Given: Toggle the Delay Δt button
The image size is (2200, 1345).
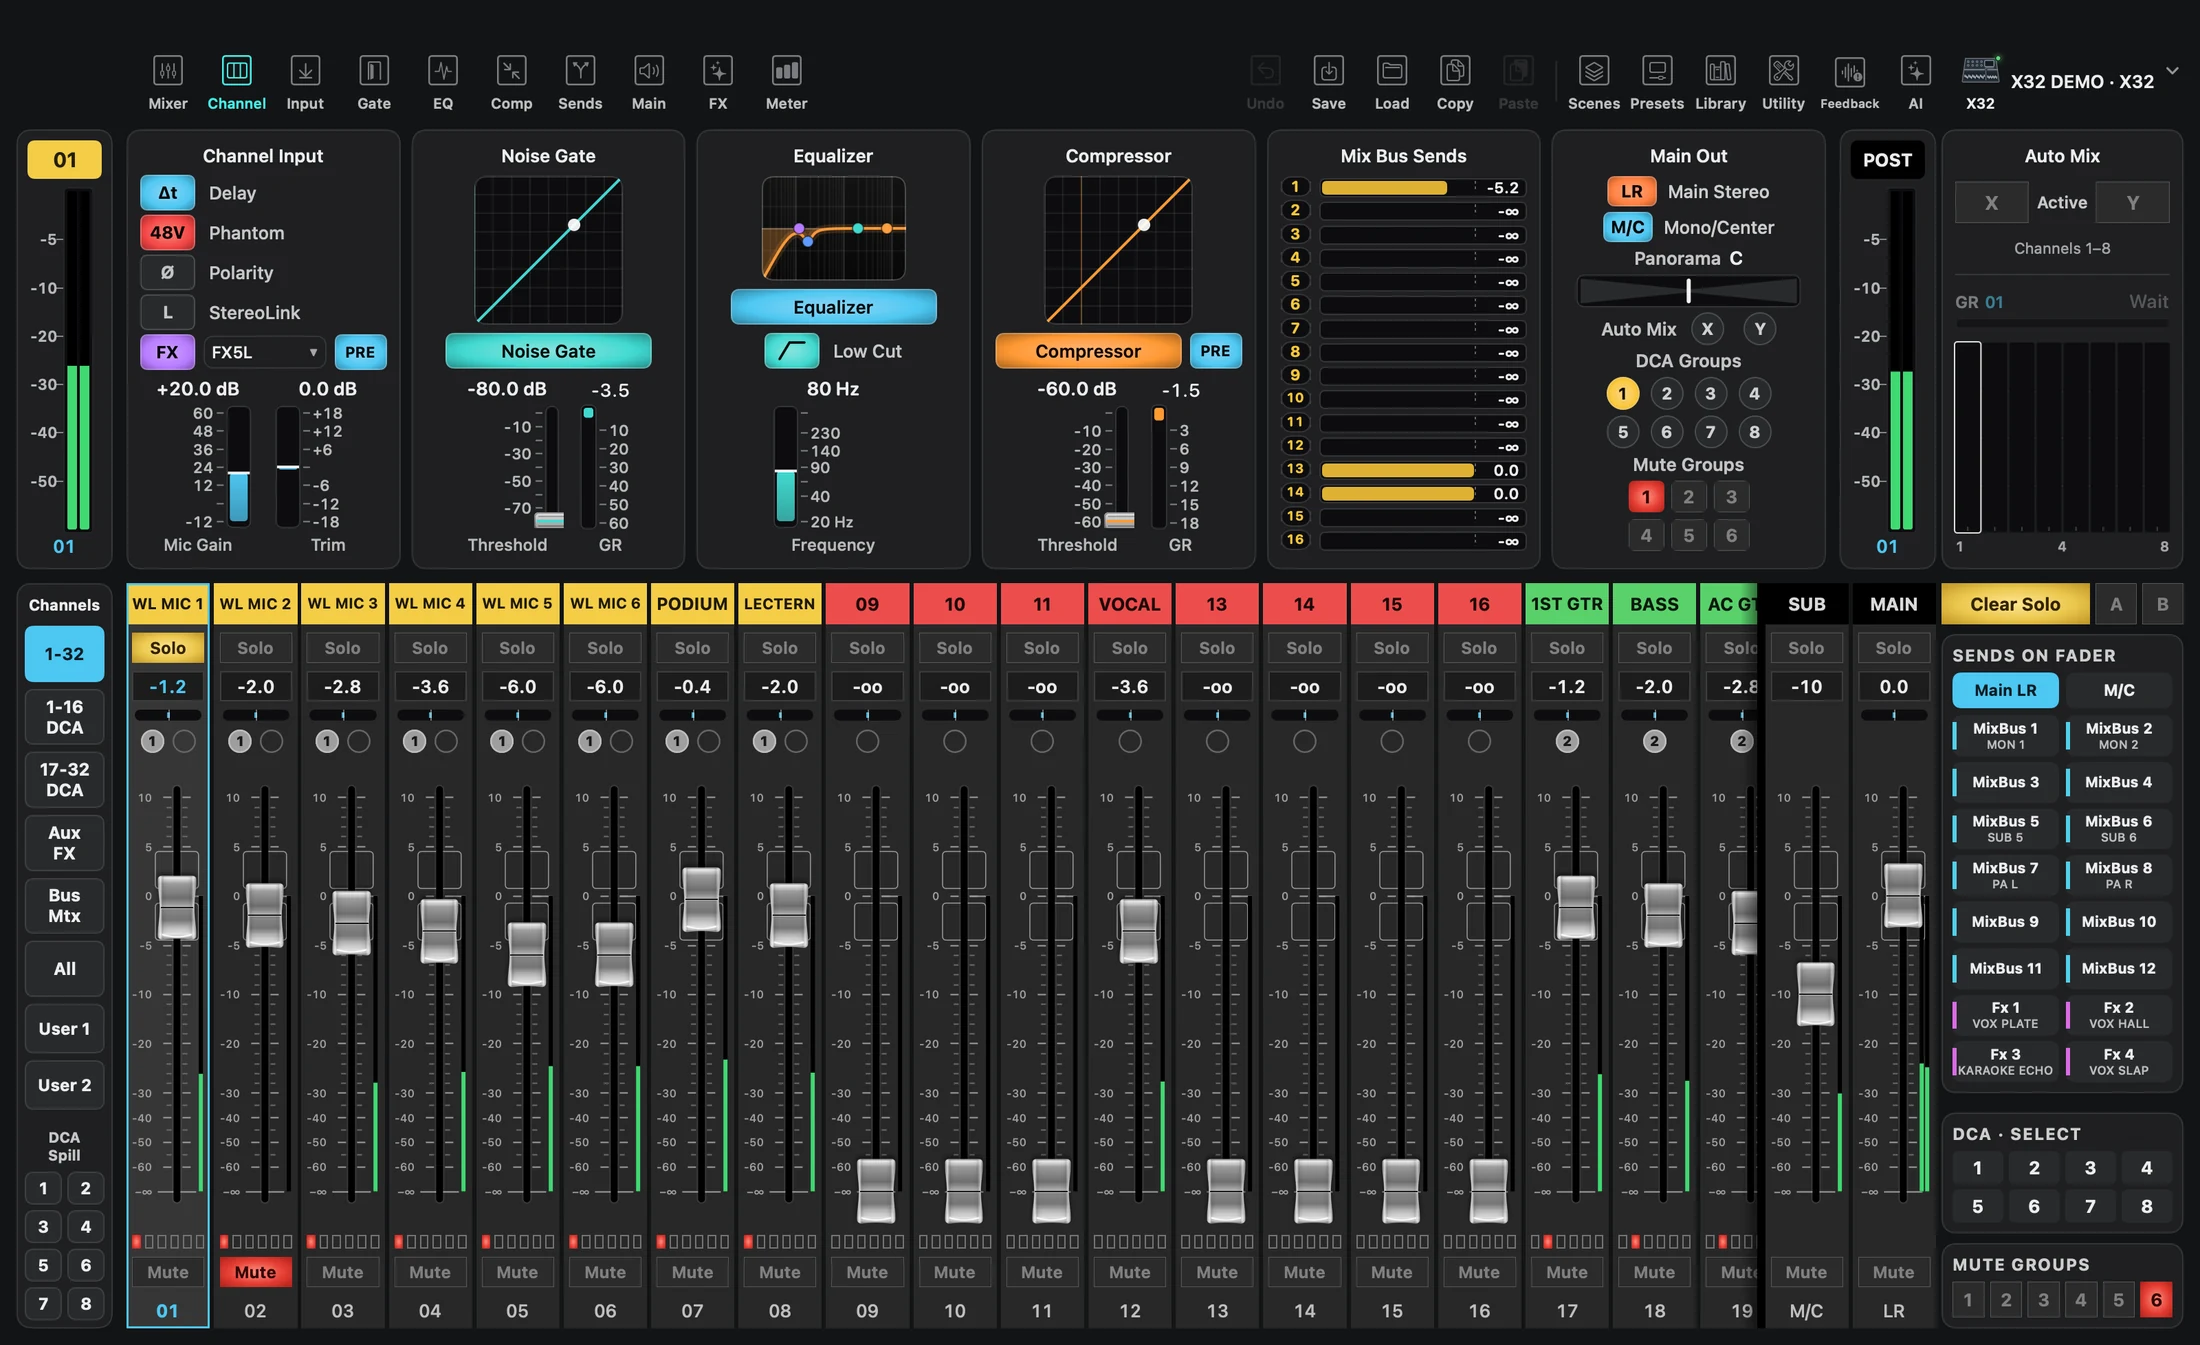Looking at the screenshot, I should (x=167, y=193).
